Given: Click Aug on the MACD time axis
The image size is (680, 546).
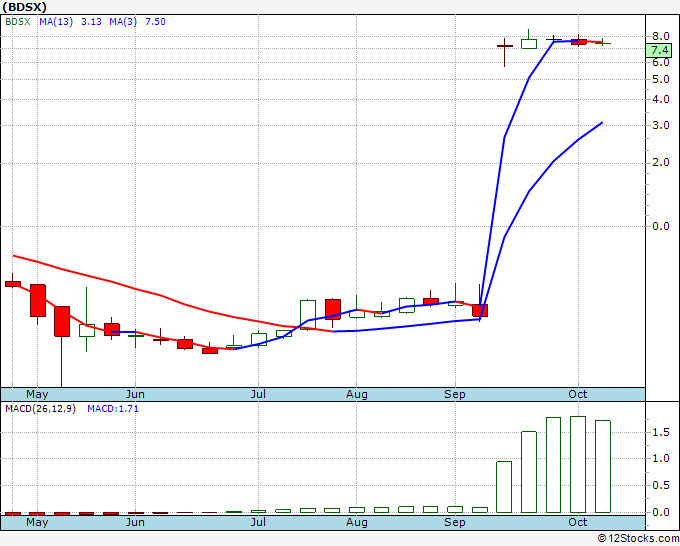Looking at the screenshot, I should pos(356,522).
